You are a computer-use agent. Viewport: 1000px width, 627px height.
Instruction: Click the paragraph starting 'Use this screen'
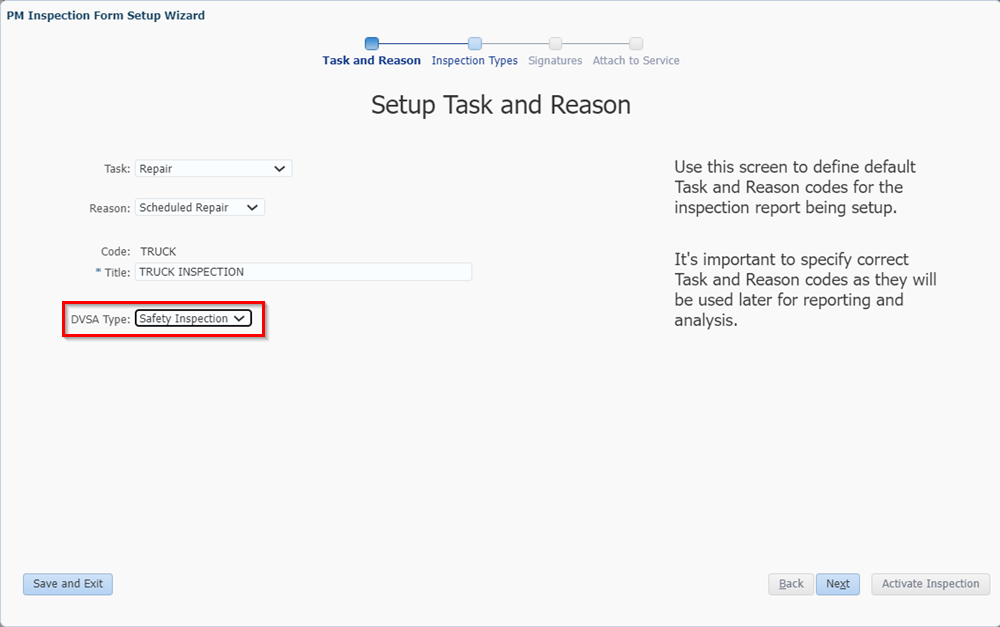[795, 187]
